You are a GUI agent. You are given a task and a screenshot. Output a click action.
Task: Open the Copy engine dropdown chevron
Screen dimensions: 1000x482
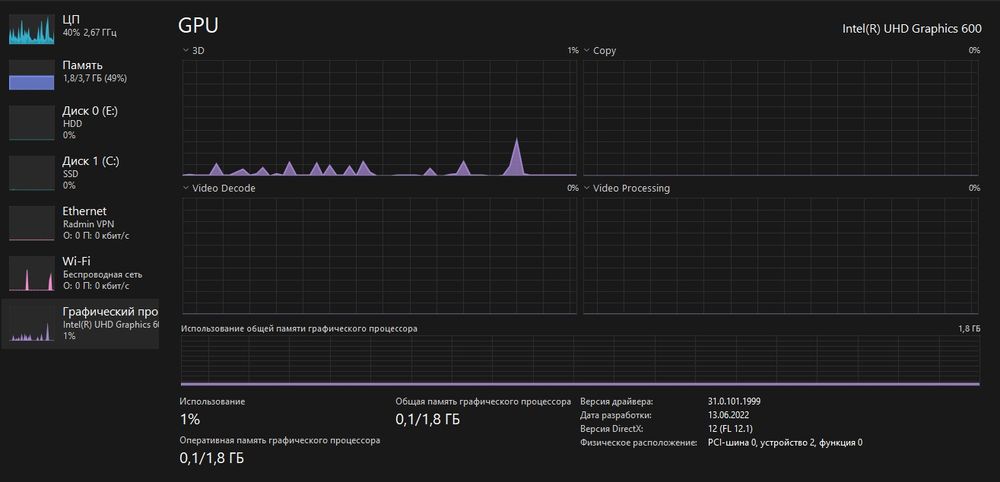click(x=586, y=50)
